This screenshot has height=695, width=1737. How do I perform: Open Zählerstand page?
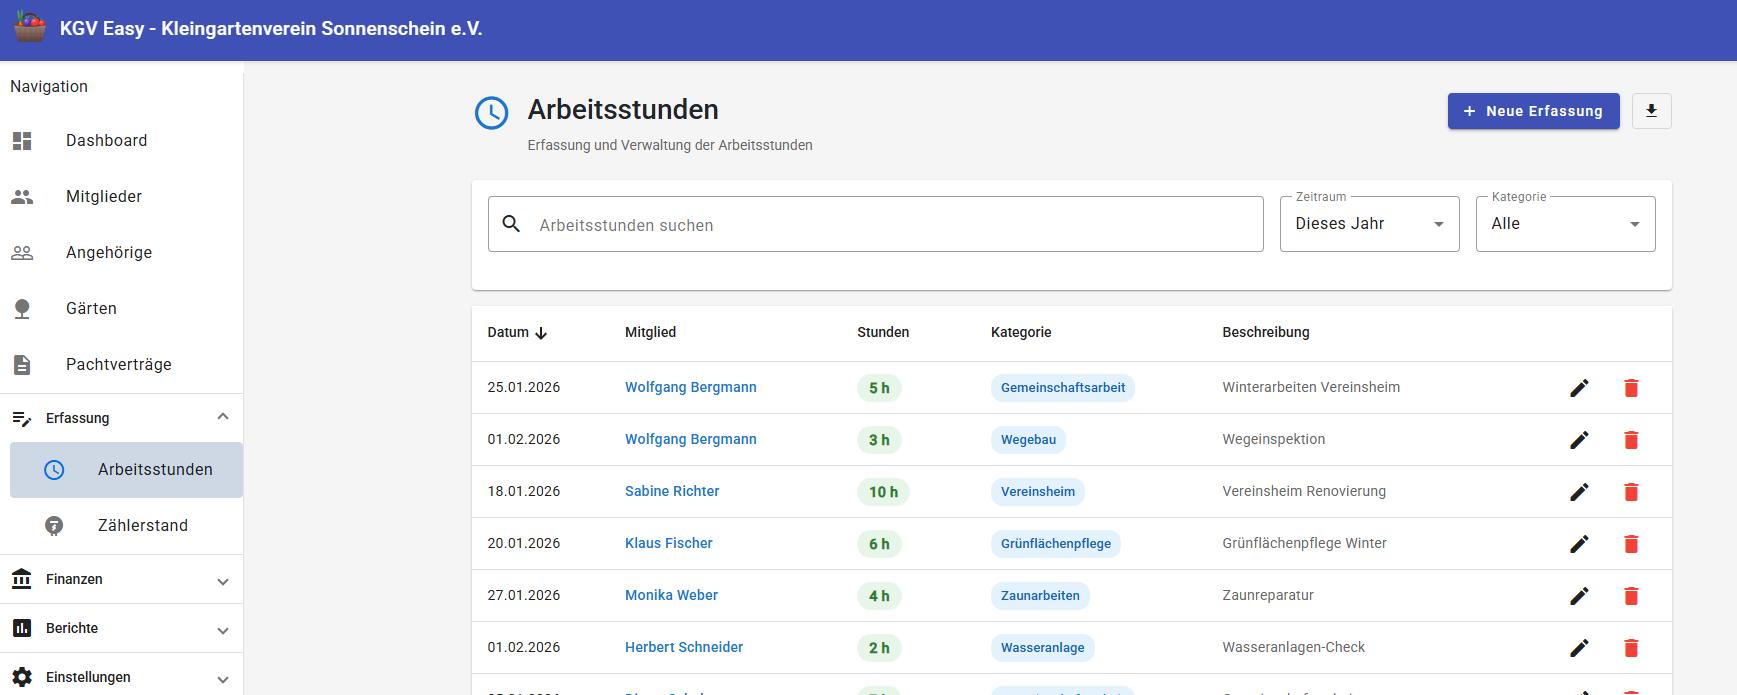(126, 526)
